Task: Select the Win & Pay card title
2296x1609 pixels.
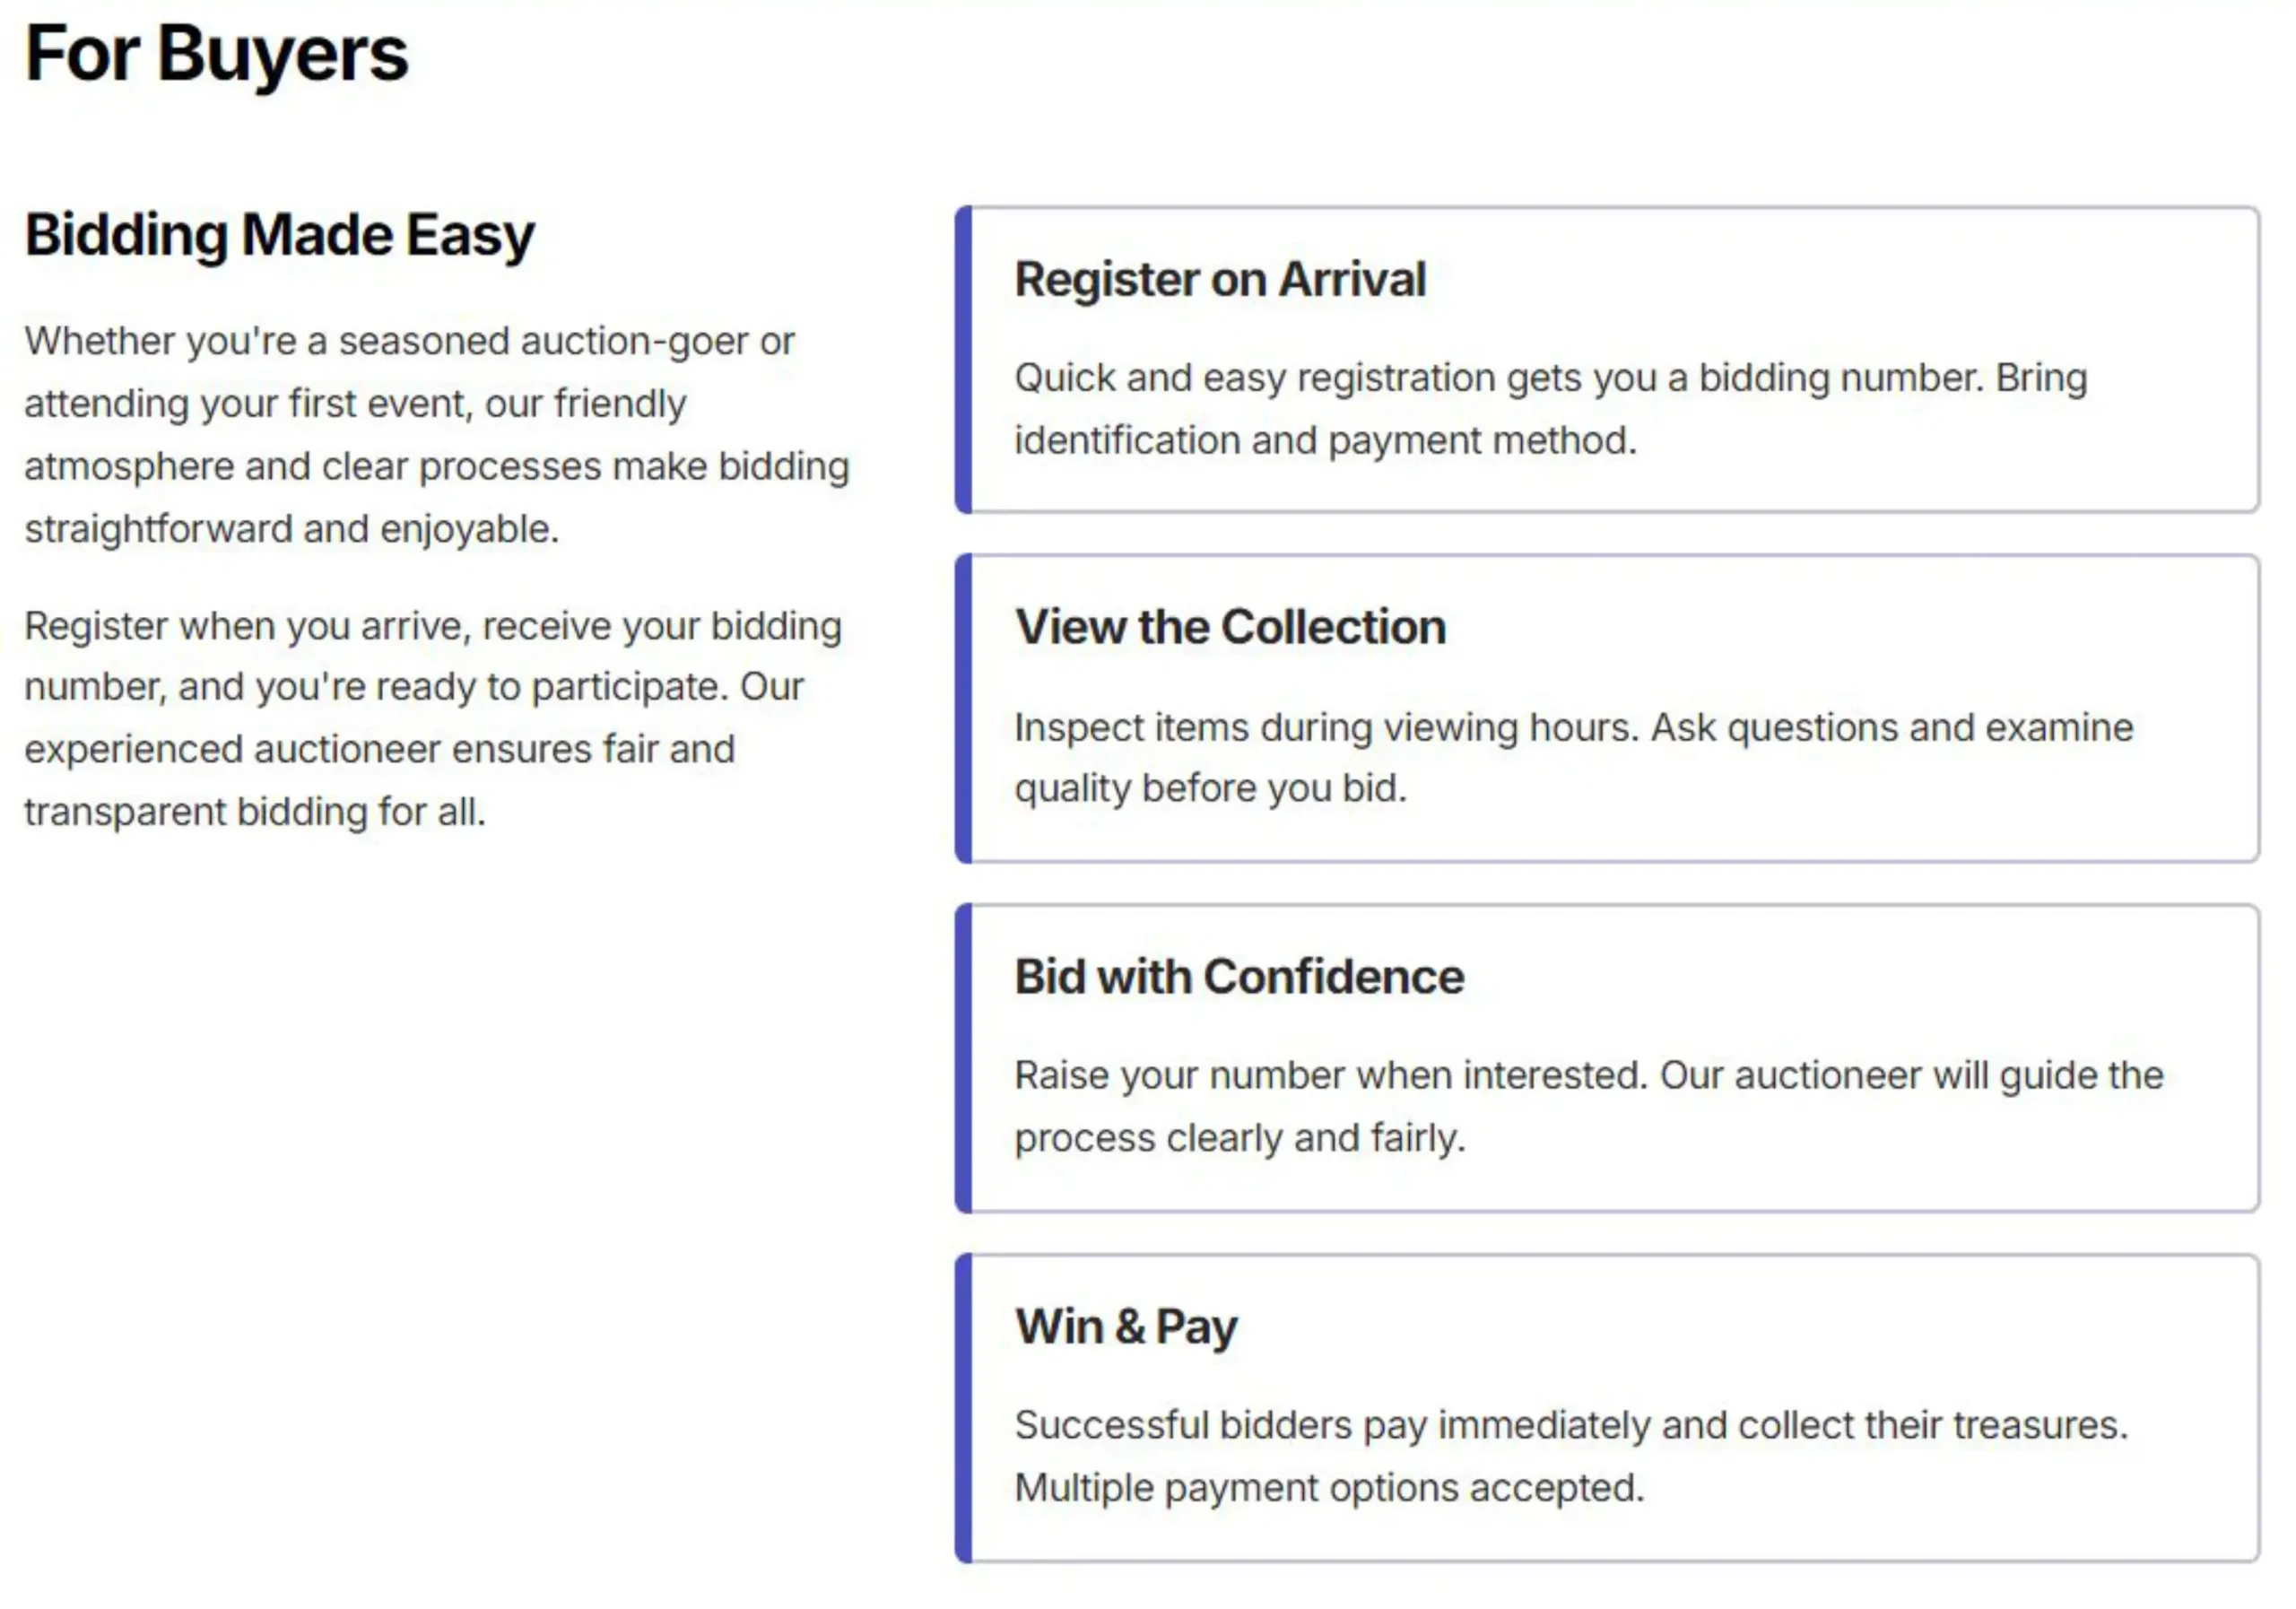Action: point(1126,1327)
